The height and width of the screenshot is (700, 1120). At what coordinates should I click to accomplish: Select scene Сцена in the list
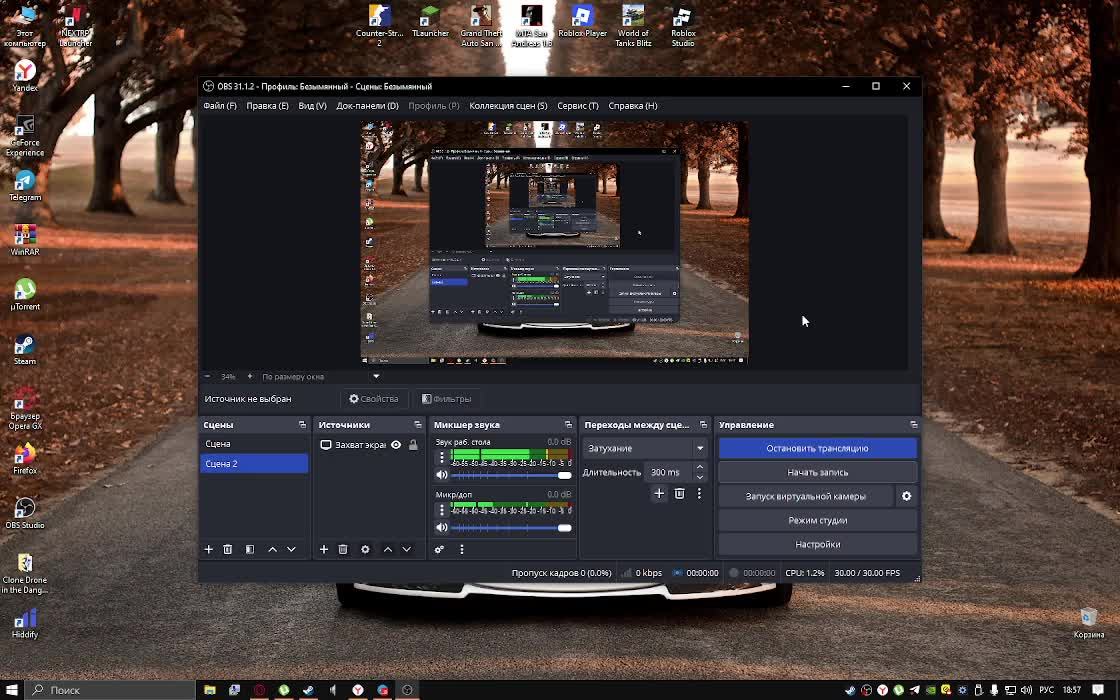[254, 444]
